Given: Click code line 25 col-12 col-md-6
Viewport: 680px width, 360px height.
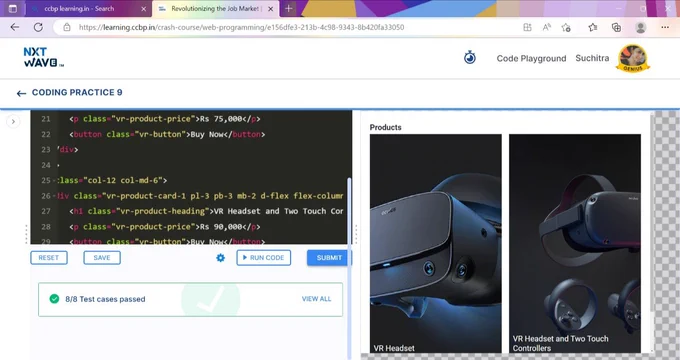Looking at the screenshot, I should point(112,180).
